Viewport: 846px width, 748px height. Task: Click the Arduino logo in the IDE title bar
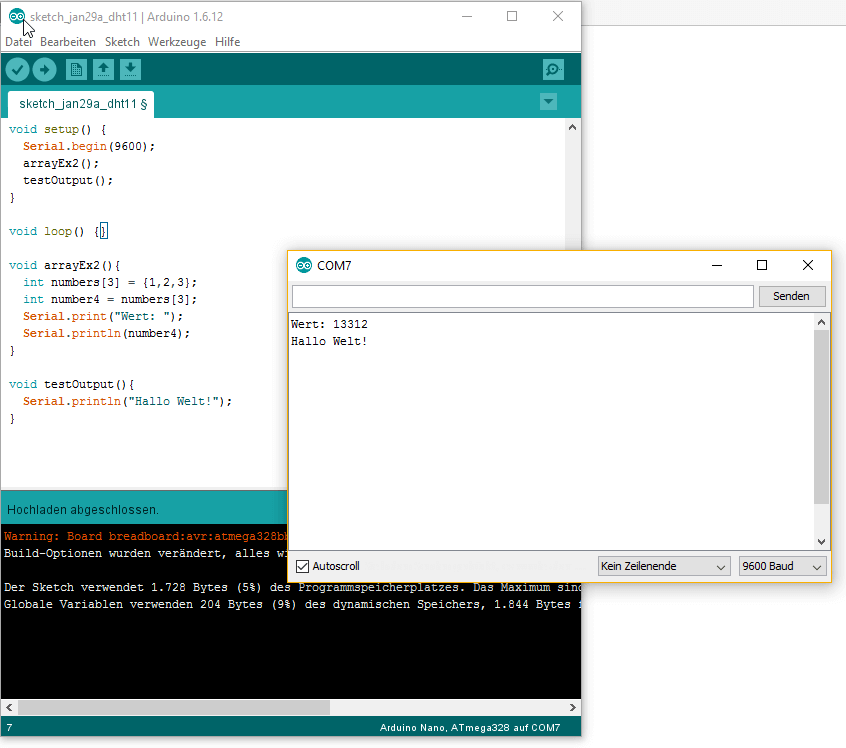coord(17,16)
